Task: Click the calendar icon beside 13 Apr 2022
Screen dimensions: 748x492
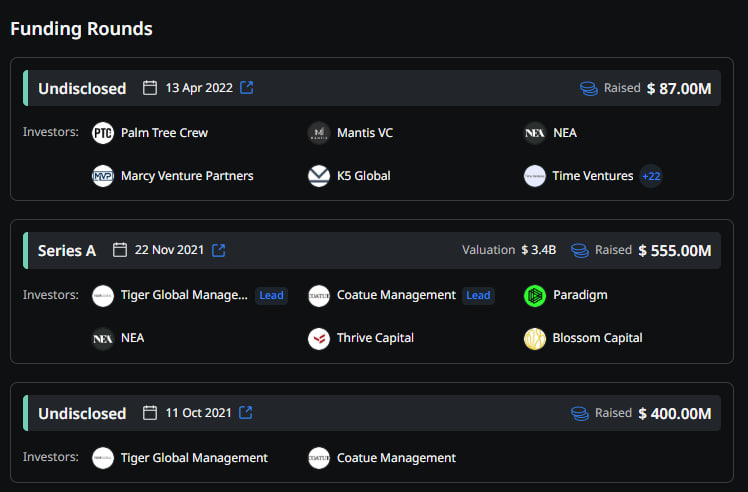Action: click(150, 88)
